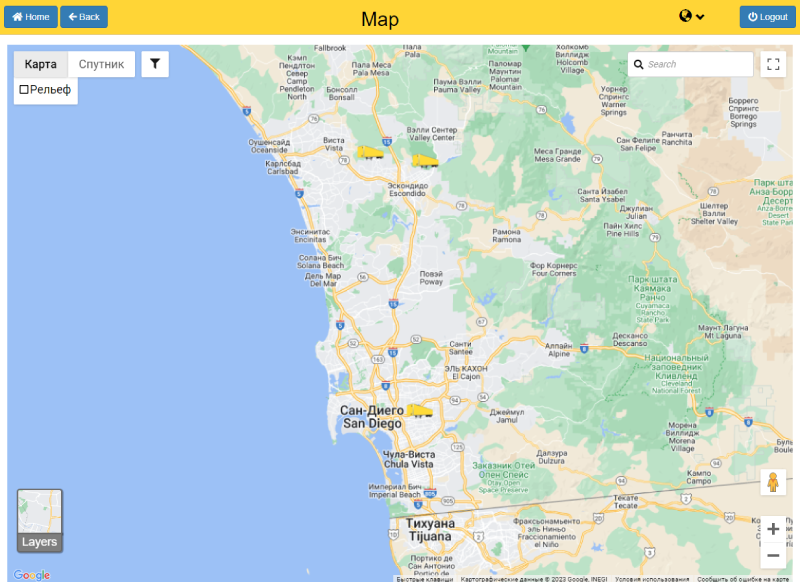
Task: Log out with the Logout button
Action: coord(767,17)
